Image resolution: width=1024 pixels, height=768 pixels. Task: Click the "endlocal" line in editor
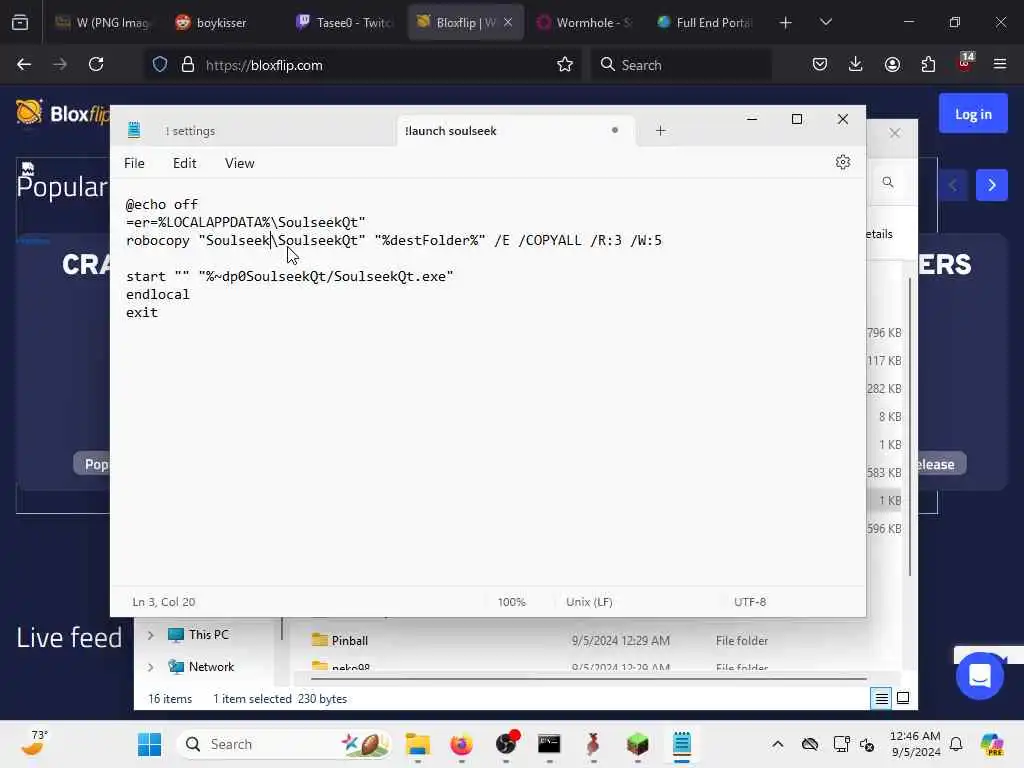pyautogui.click(x=157, y=295)
